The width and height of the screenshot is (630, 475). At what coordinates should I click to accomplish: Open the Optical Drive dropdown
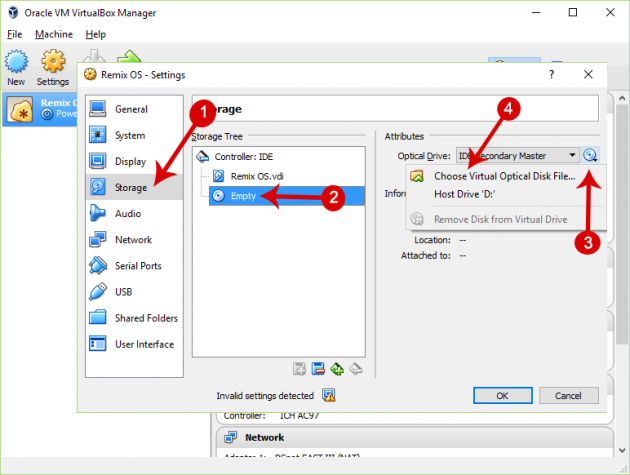517,156
